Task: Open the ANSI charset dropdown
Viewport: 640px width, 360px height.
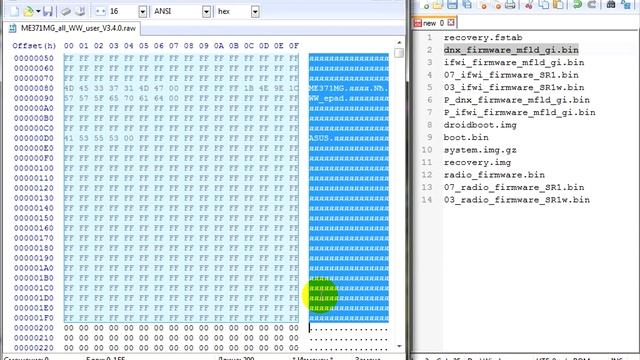Action: coord(207,11)
